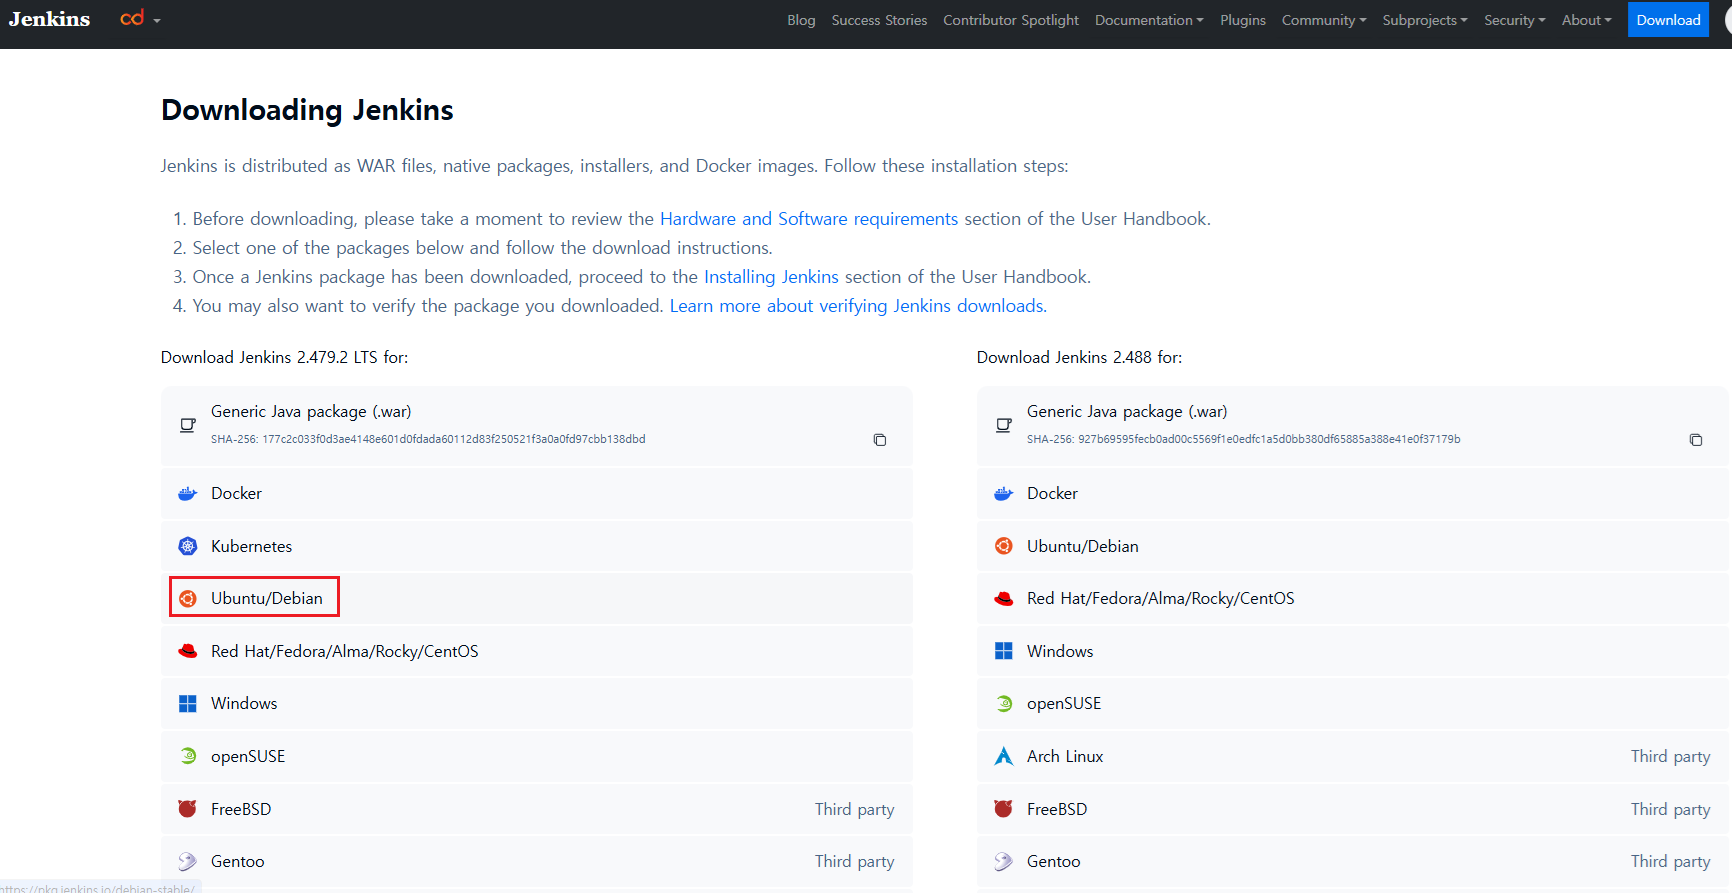Click the openSUSE chameleon icon under LTS
Viewport: 1732px width, 893px height.
point(188,756)
